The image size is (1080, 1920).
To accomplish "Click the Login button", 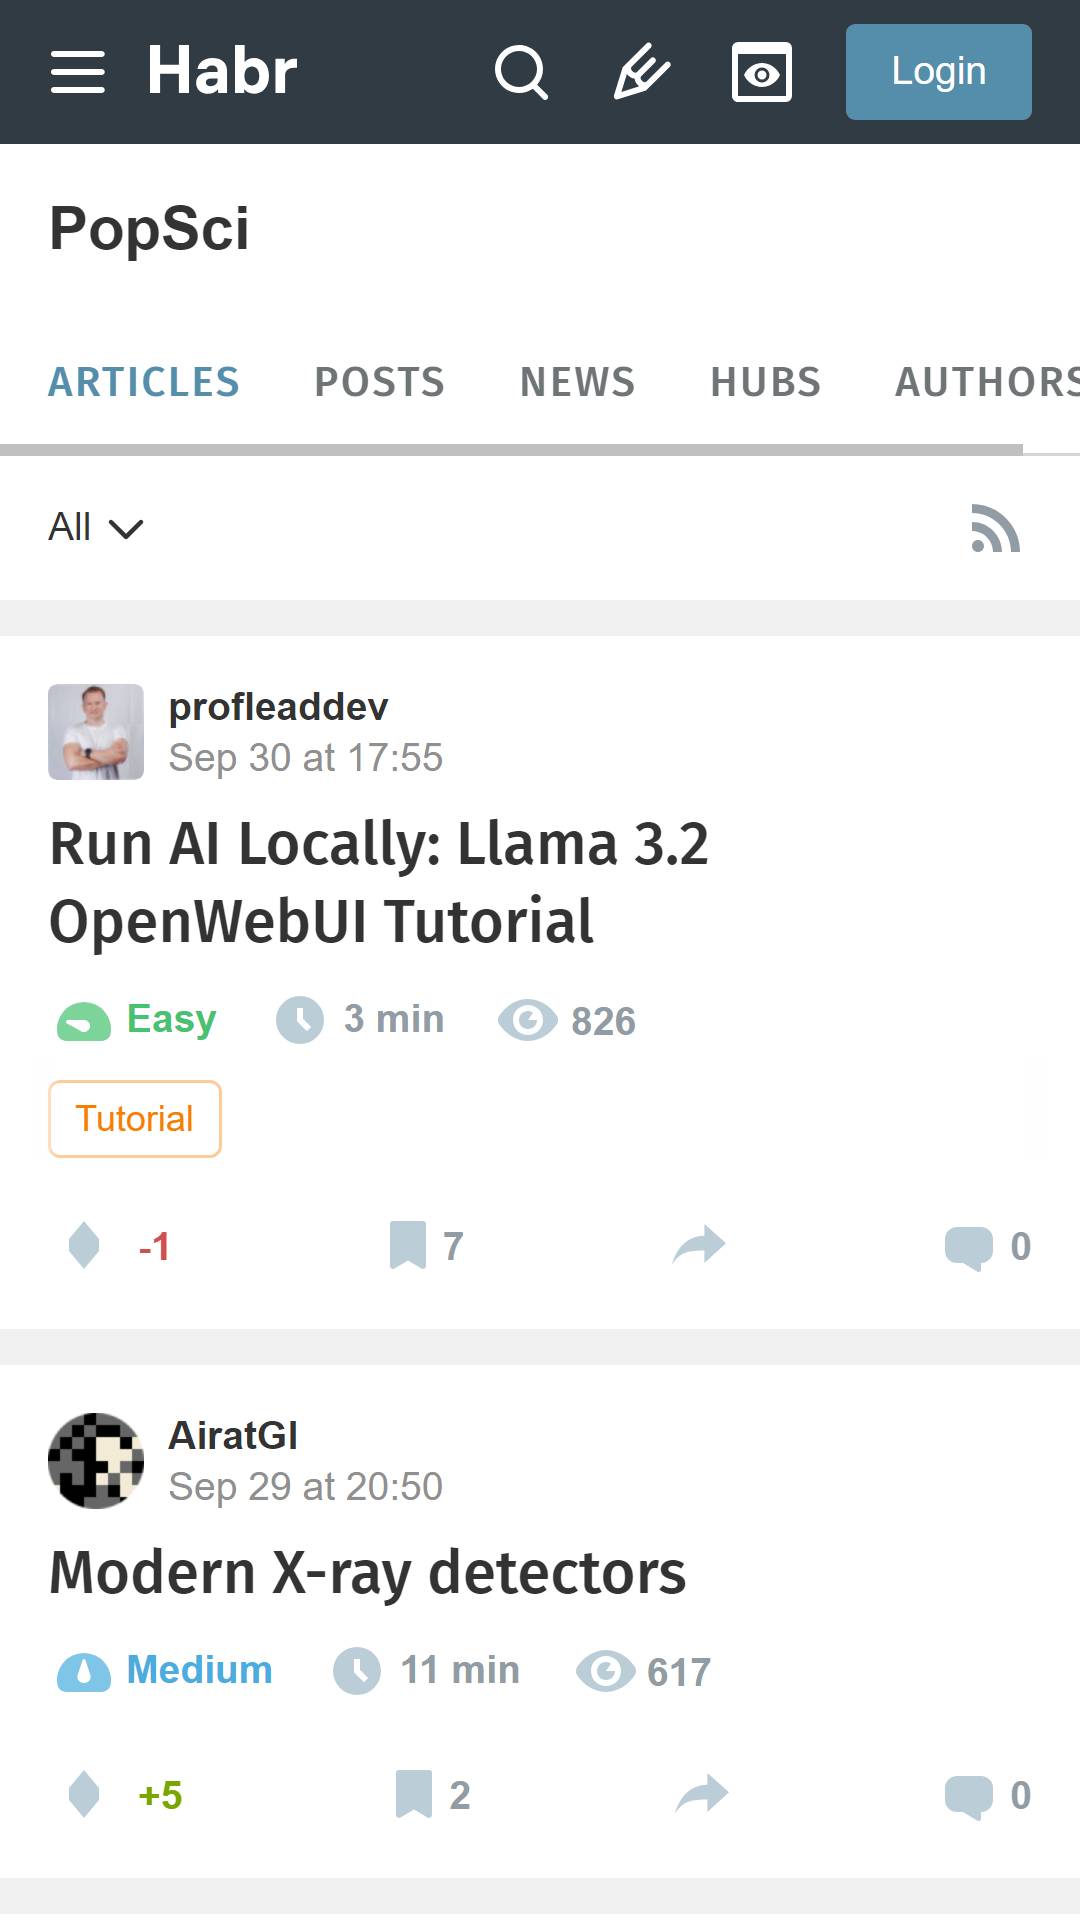I will tap(939, 72).
